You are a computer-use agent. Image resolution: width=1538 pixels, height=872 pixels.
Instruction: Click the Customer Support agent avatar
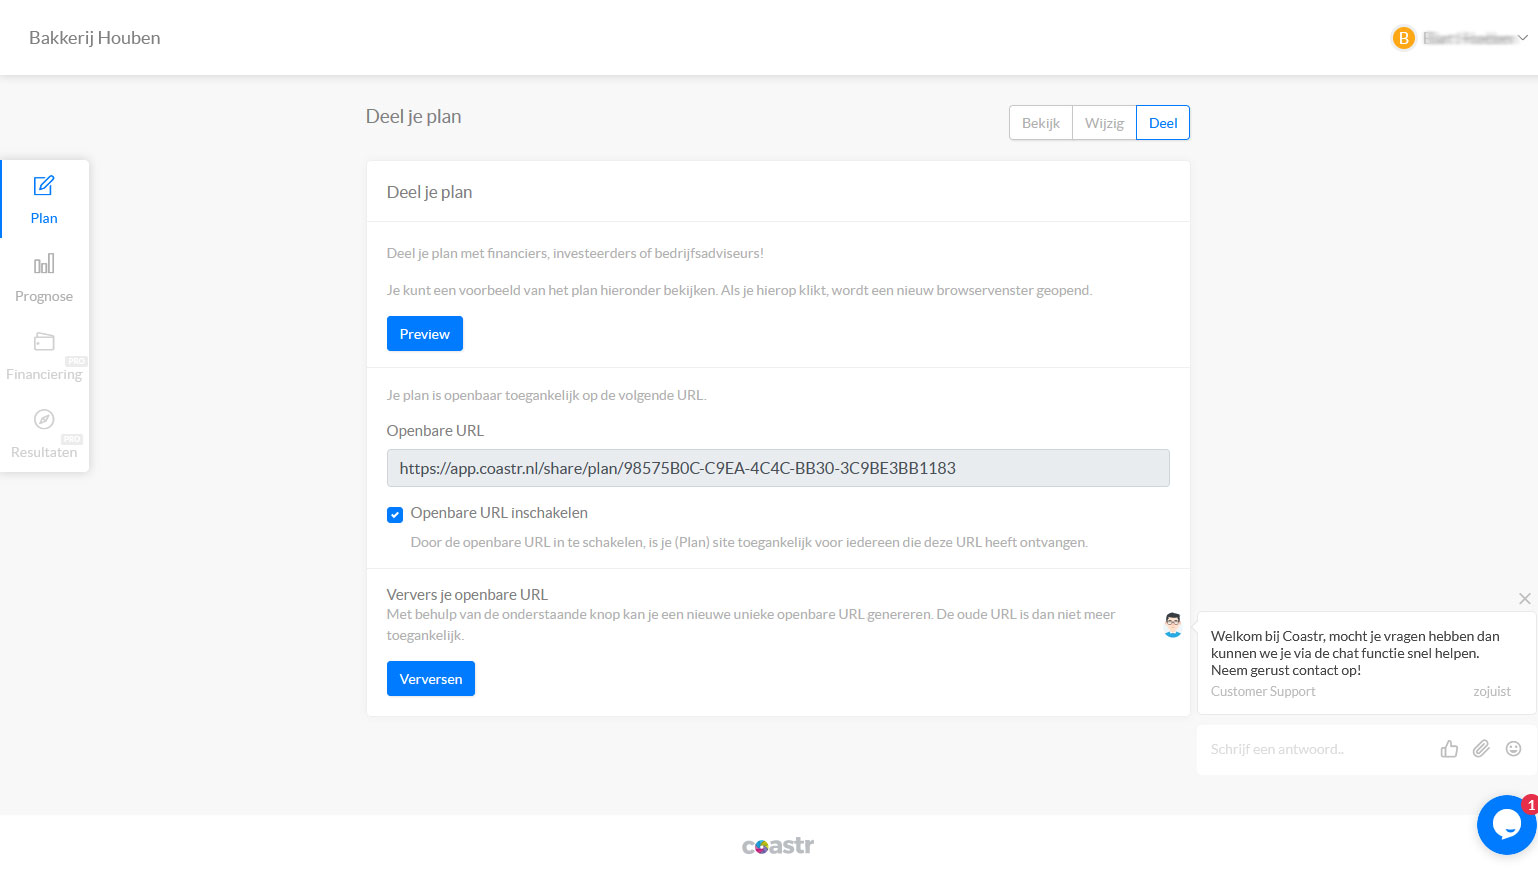tap(1173, 625)
